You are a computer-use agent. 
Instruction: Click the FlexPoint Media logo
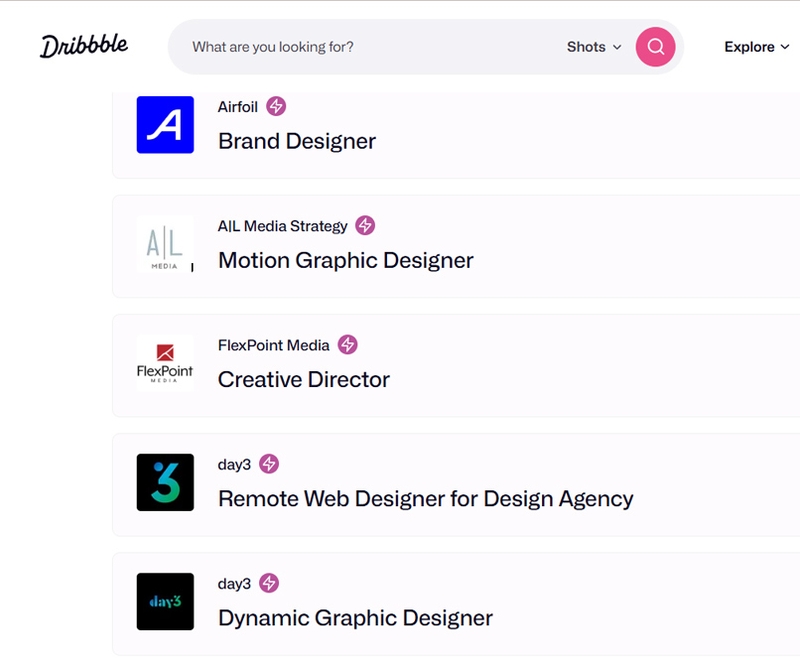pyautogui.click(x=166, y=364)
